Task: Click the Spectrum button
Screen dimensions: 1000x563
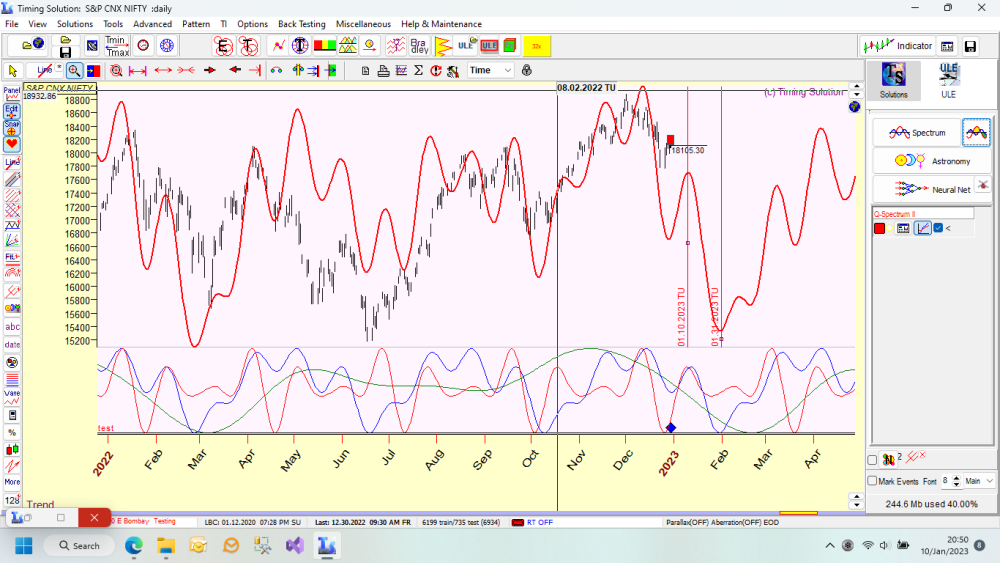Action: click(x=916, y=133)
